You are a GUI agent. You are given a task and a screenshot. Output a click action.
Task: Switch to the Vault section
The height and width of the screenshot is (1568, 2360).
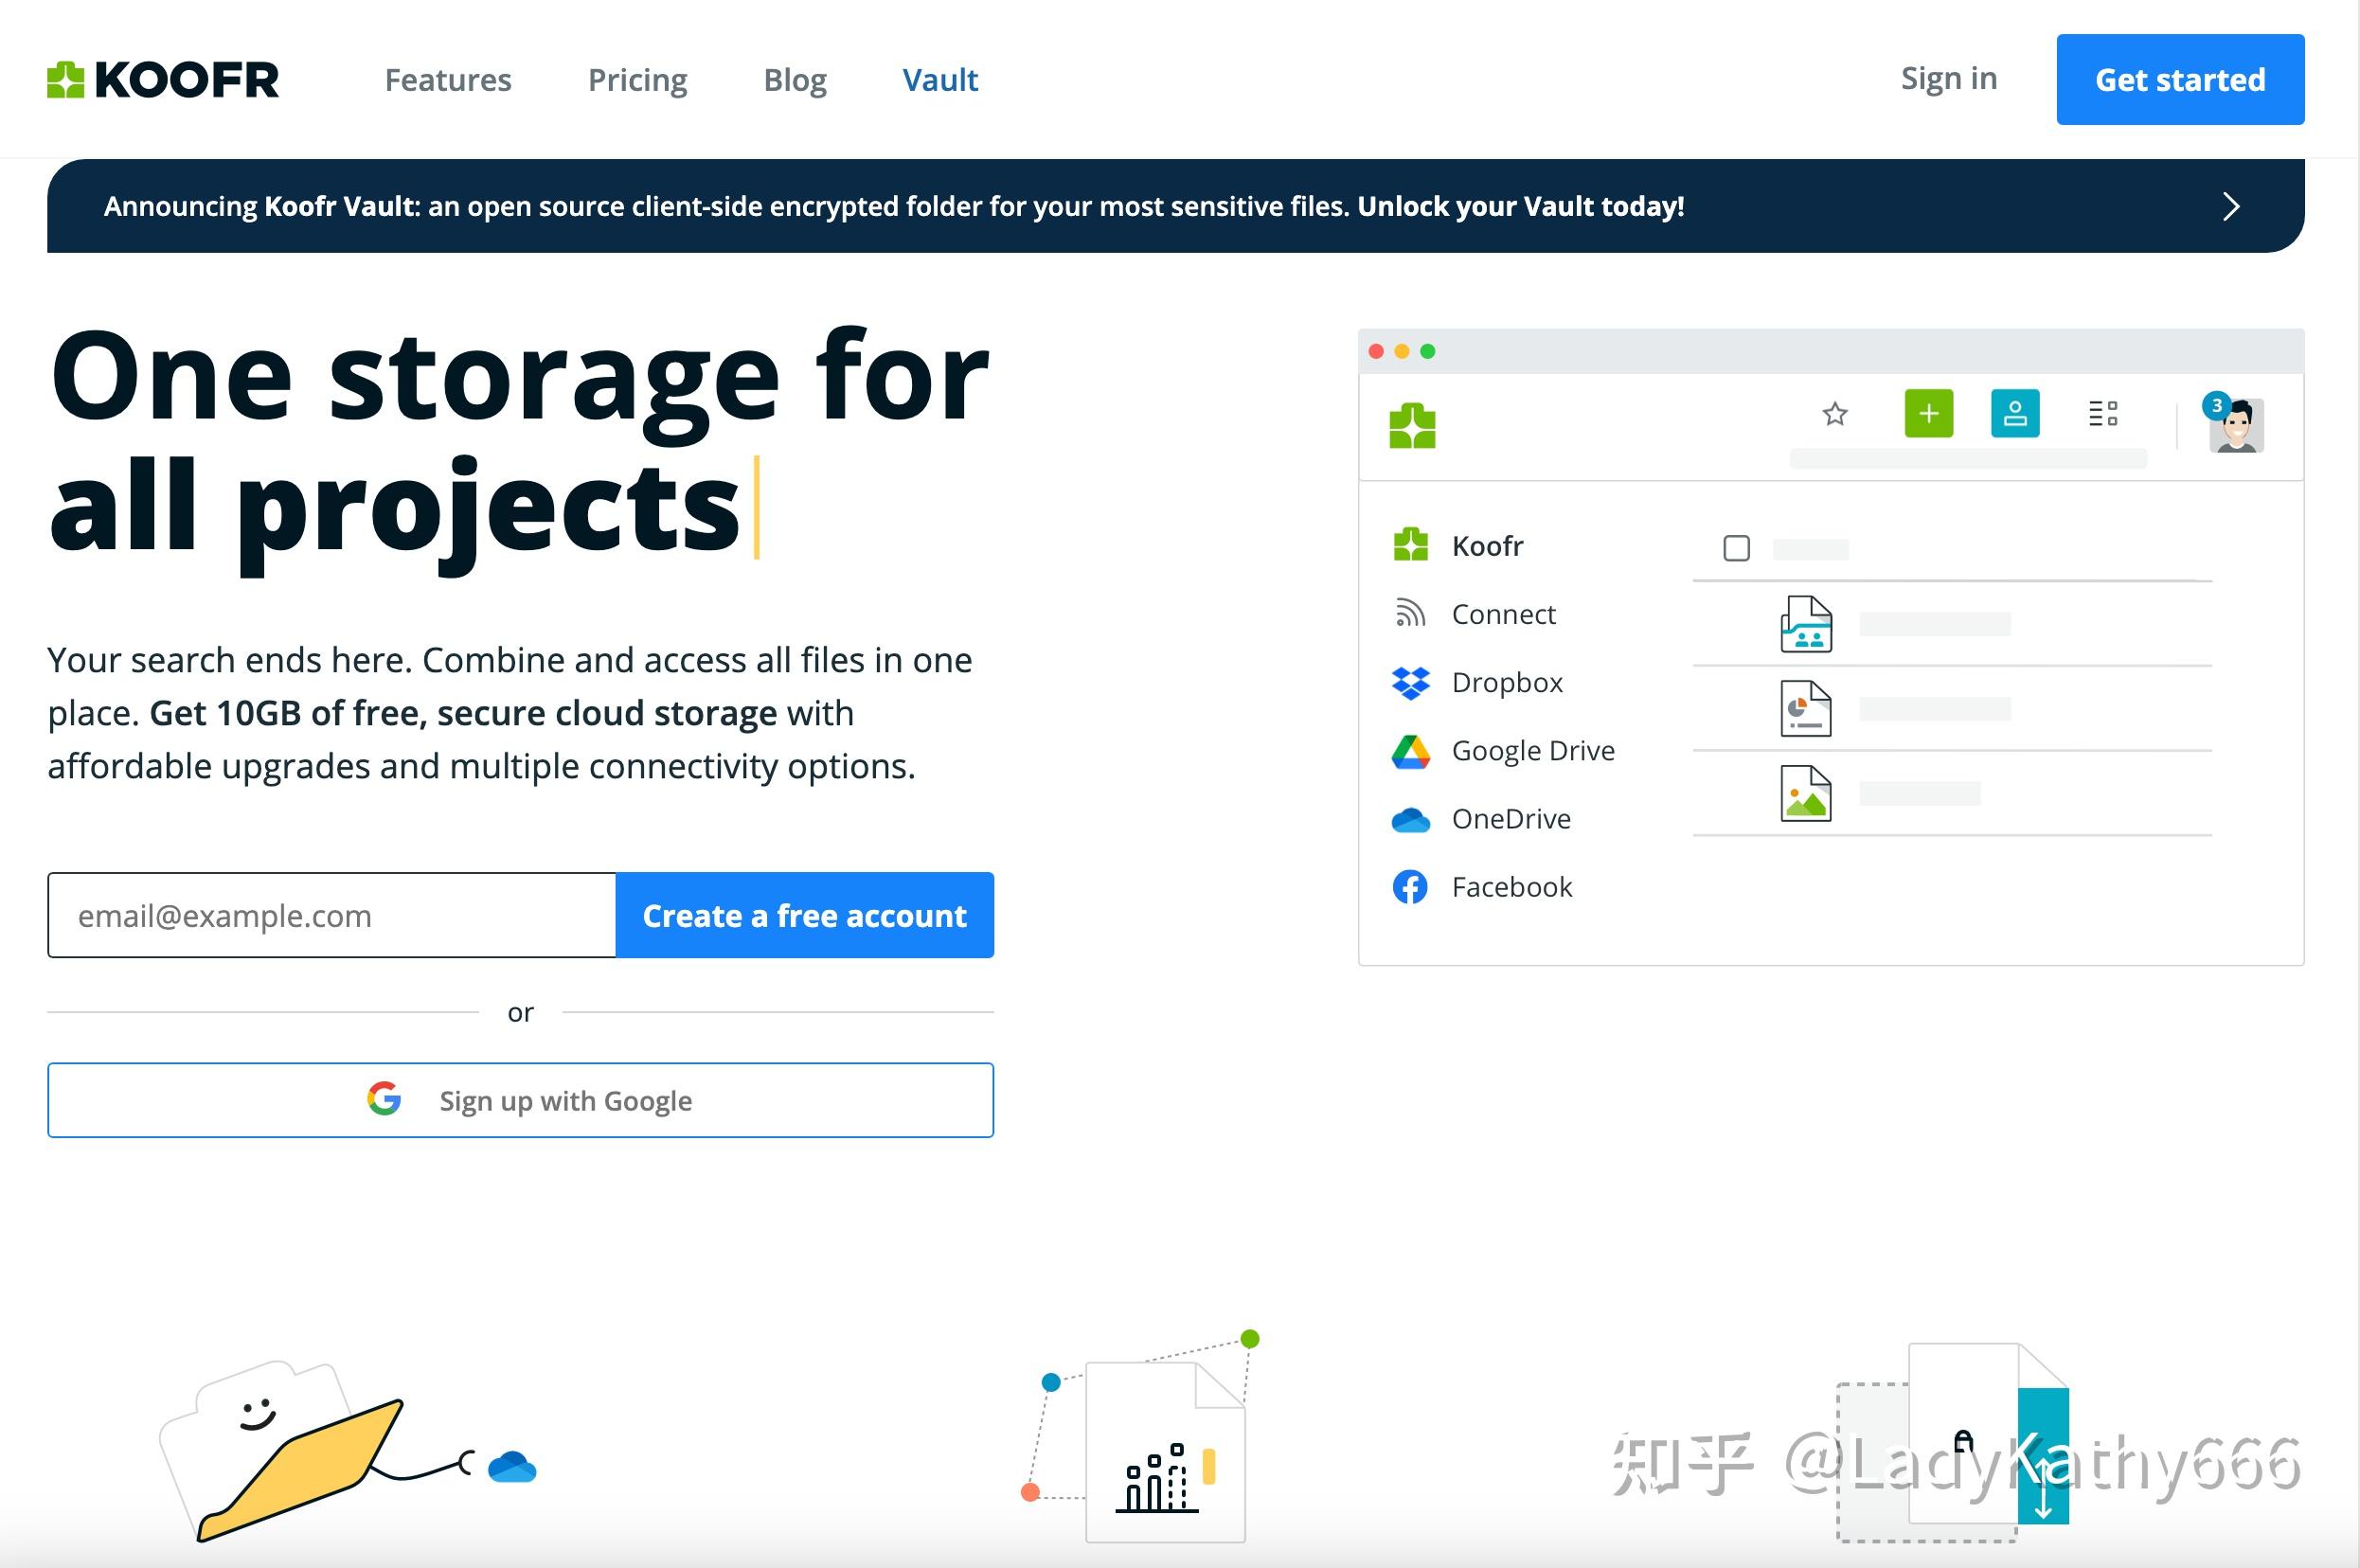(x=940, y=79)
